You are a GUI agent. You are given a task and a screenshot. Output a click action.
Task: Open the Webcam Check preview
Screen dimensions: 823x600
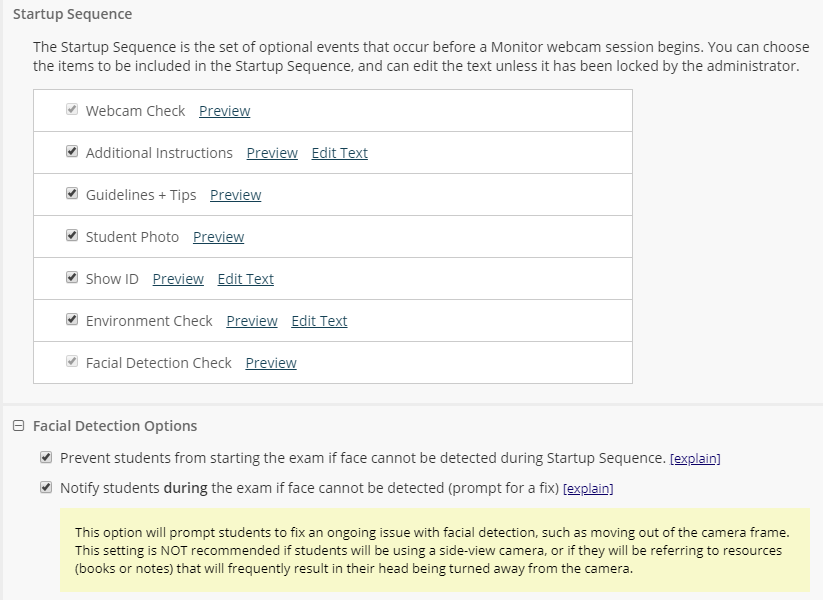[x=225, y=111]
